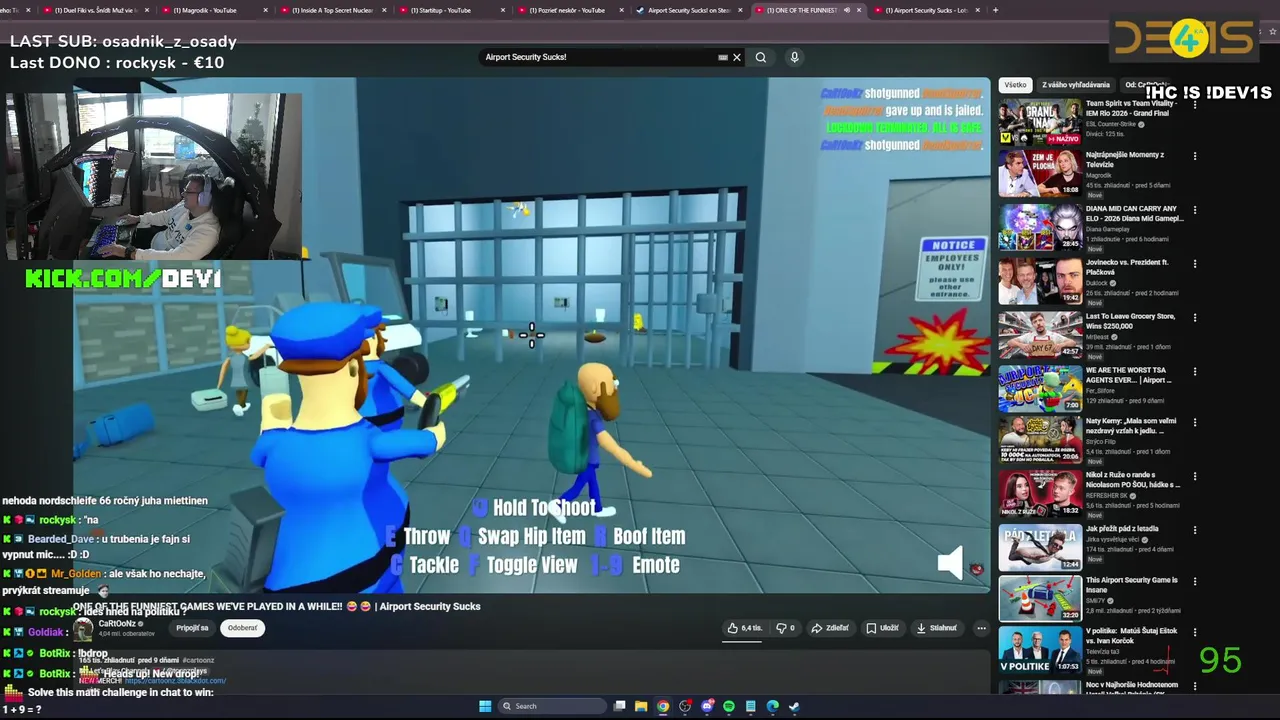Viewport: 1280px width, 720px height.
Task: Switch to Pozrieť neskôr - YouTube tab
Action: (569, 10)
